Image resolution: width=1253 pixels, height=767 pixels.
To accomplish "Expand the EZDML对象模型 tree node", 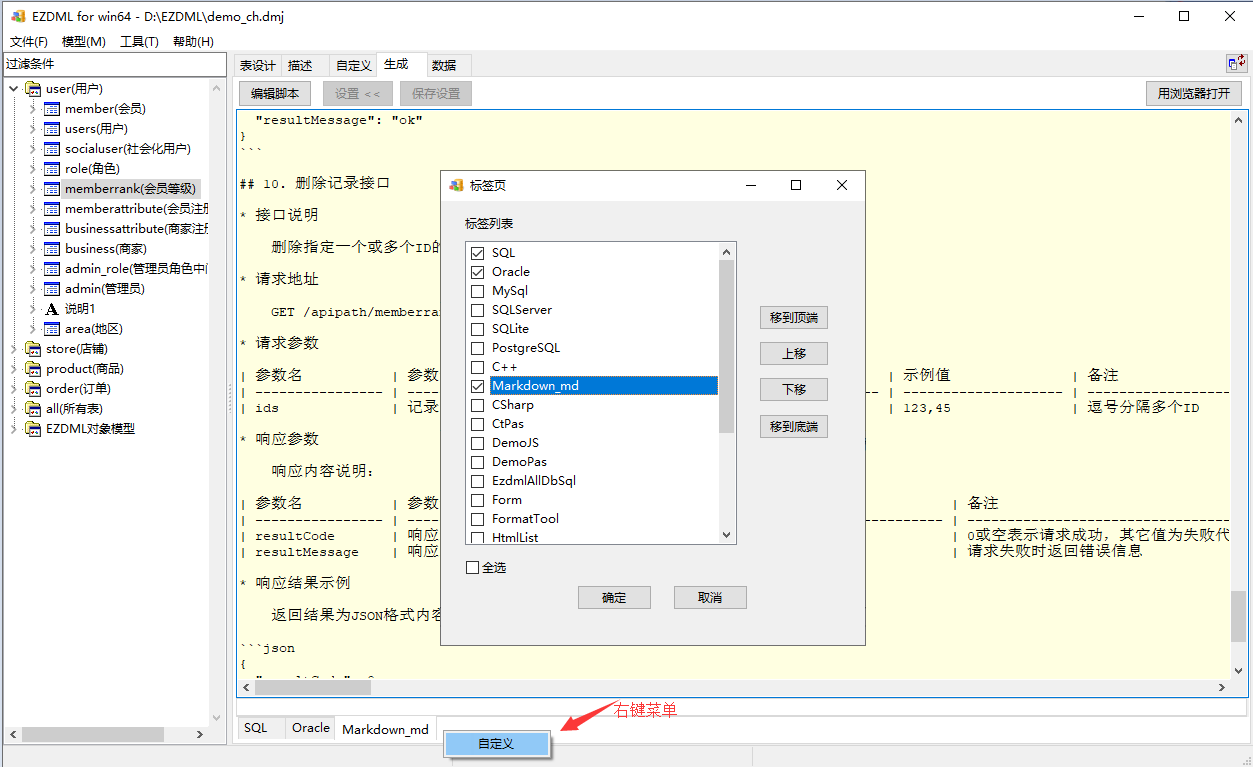I will 14,429.
